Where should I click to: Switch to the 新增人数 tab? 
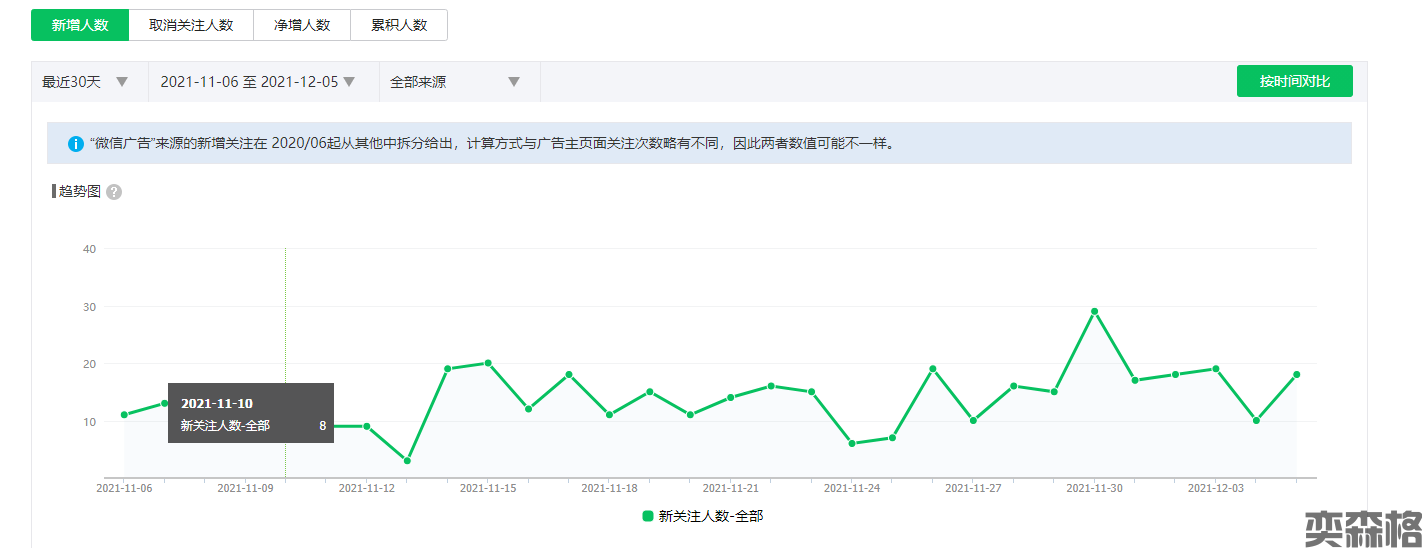[x=80, y=25]
